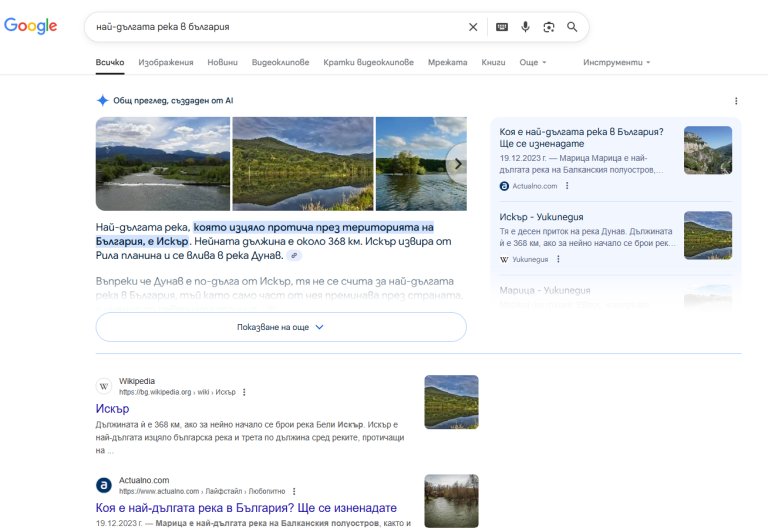Start voice search with the microphone icon

coord(525,27)
